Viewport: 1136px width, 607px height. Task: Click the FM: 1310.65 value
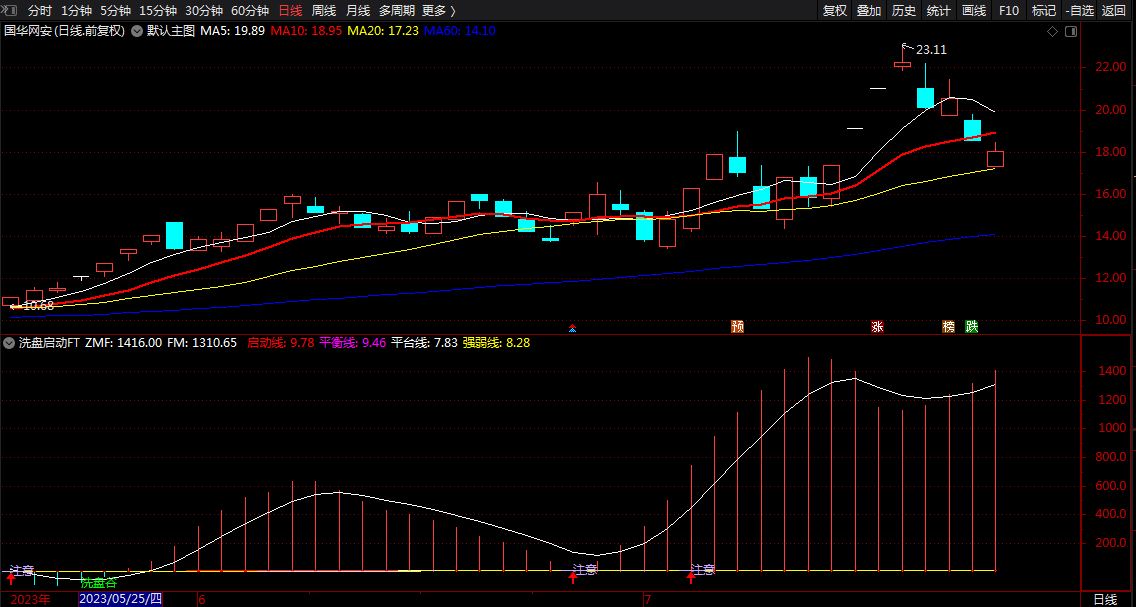[x=201, y=343]
